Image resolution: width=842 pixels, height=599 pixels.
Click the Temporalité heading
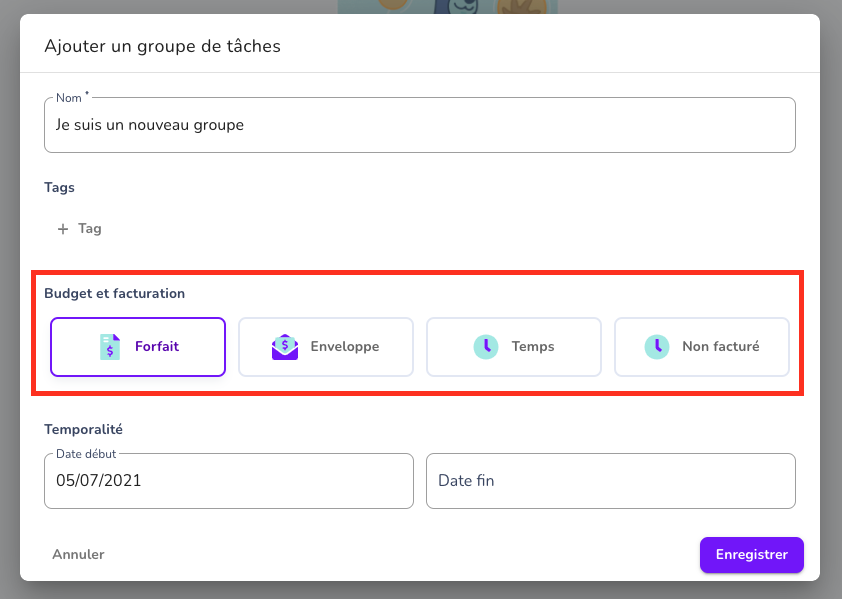[83, 429]
